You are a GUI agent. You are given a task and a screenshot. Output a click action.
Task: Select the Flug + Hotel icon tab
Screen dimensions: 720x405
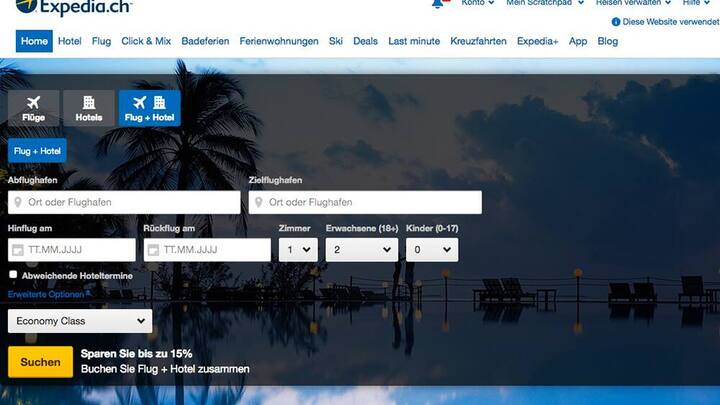[150, 108]
